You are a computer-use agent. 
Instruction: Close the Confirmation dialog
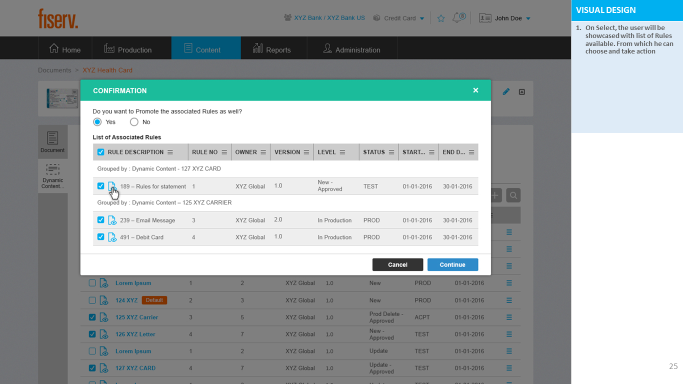[476, 90]
